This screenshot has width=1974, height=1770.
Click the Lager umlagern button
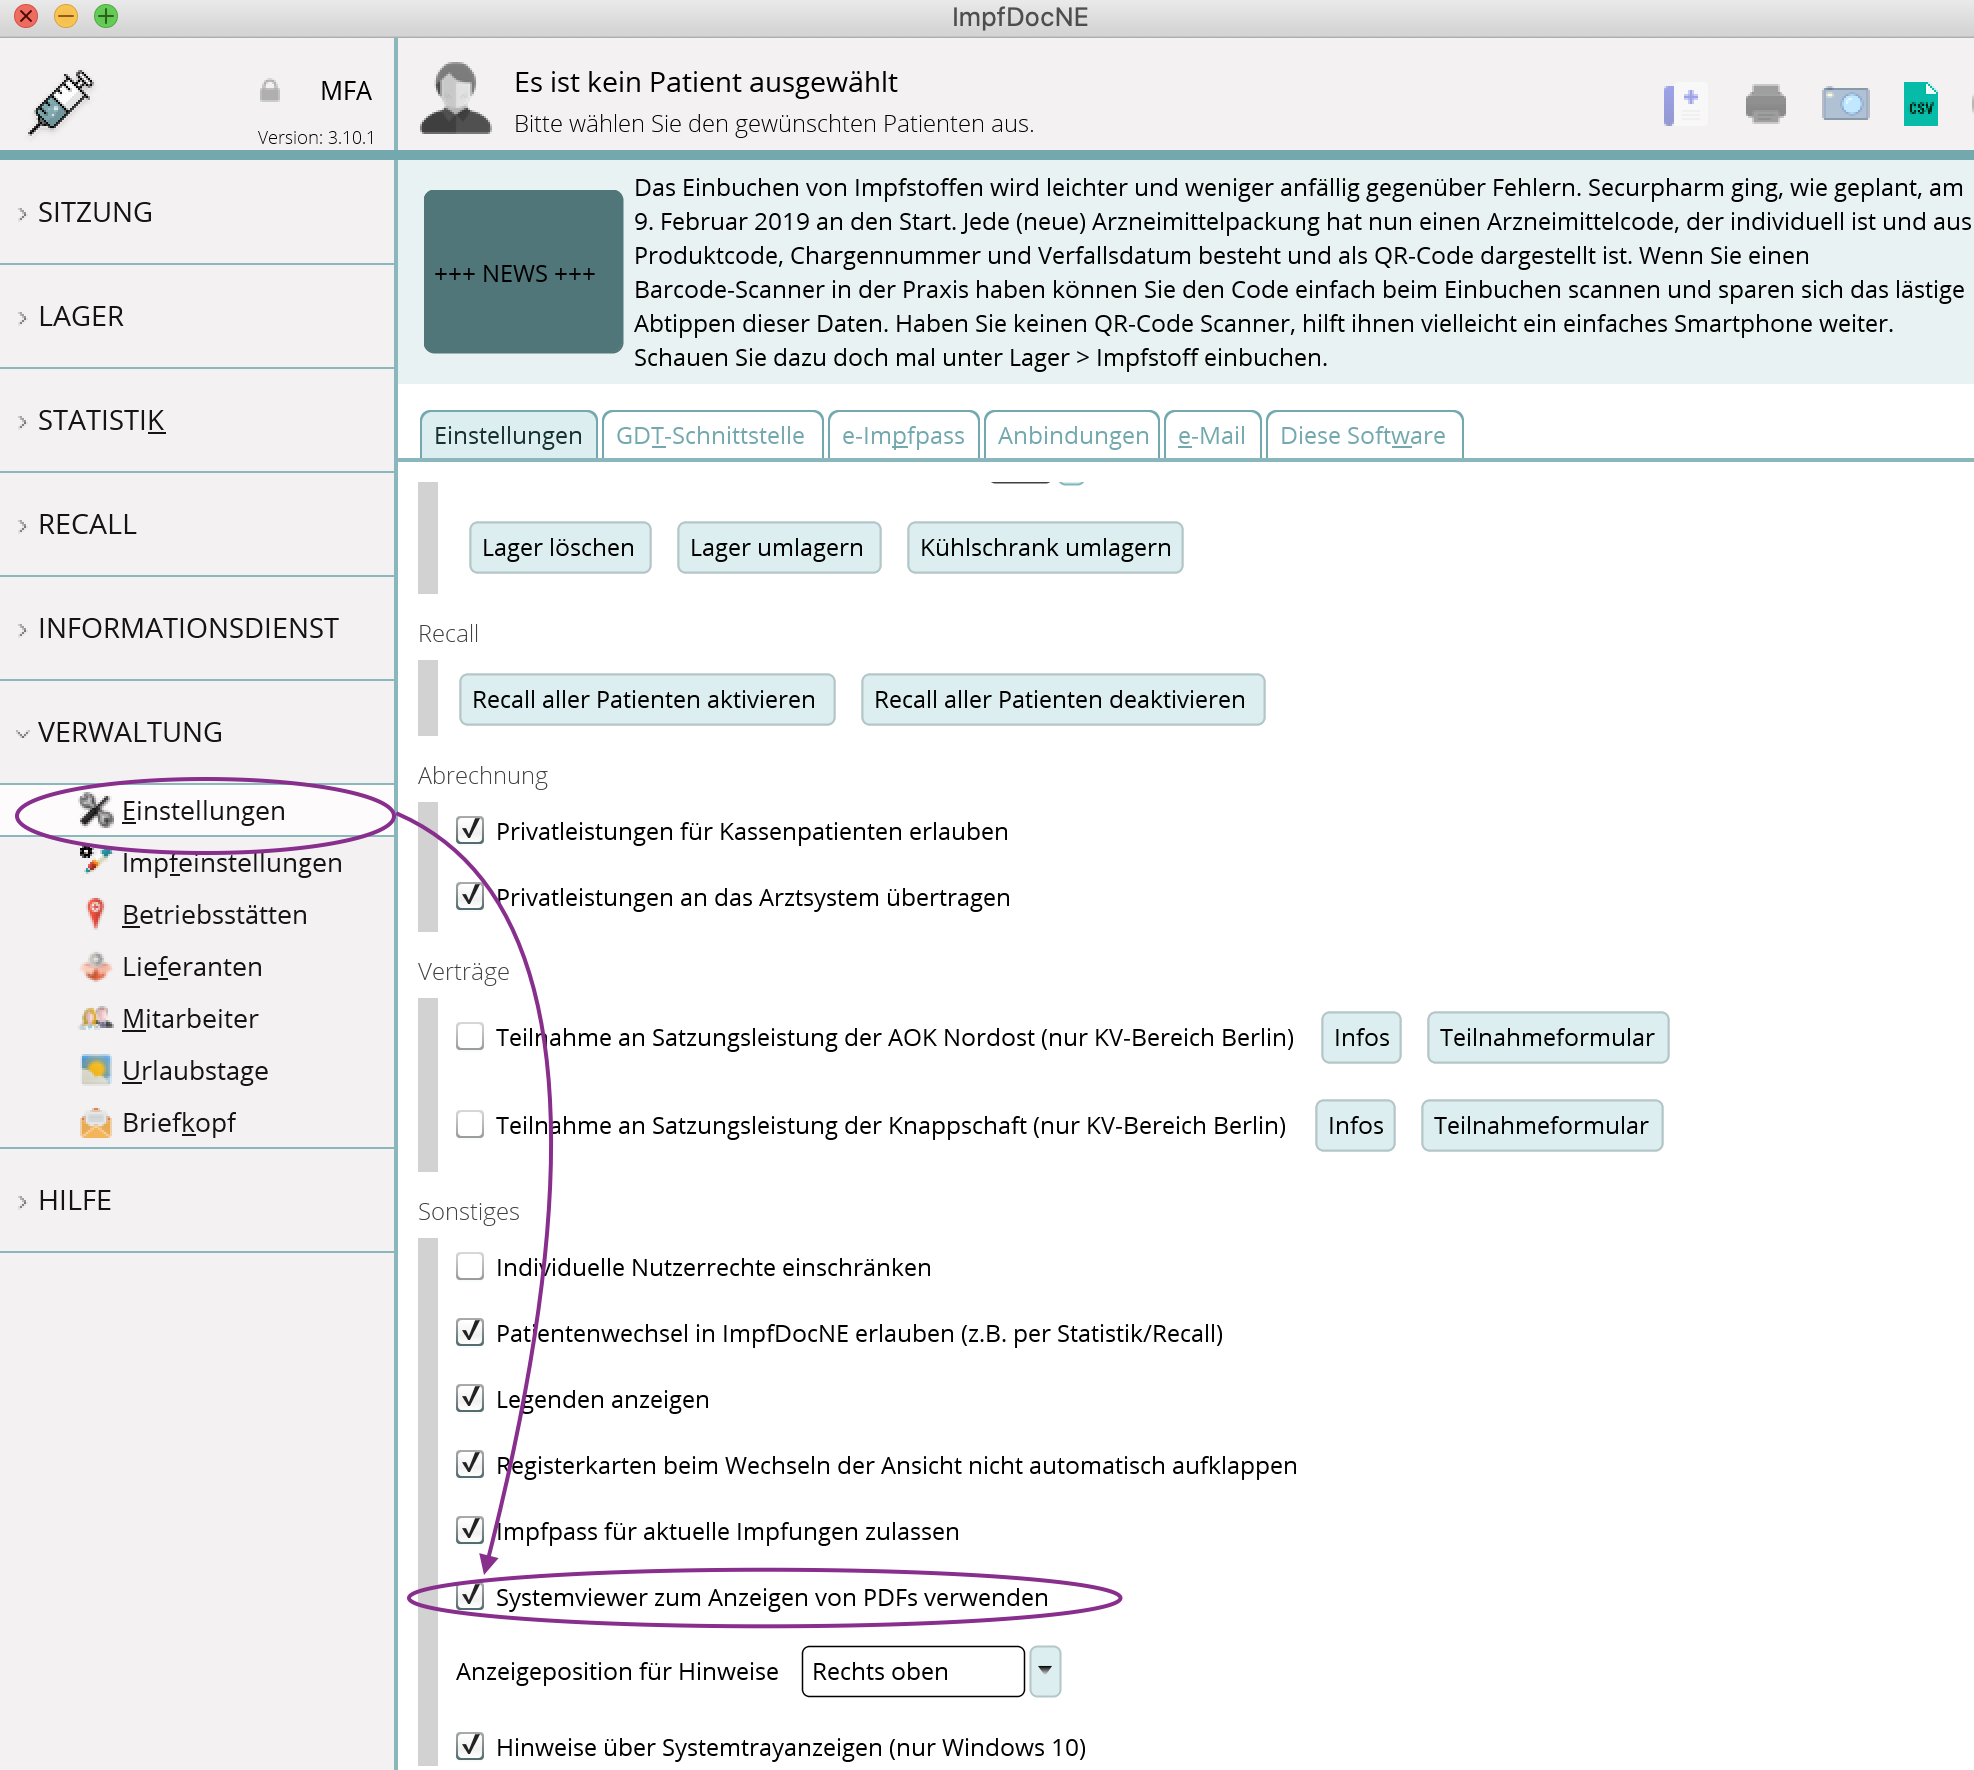[777, 547]
